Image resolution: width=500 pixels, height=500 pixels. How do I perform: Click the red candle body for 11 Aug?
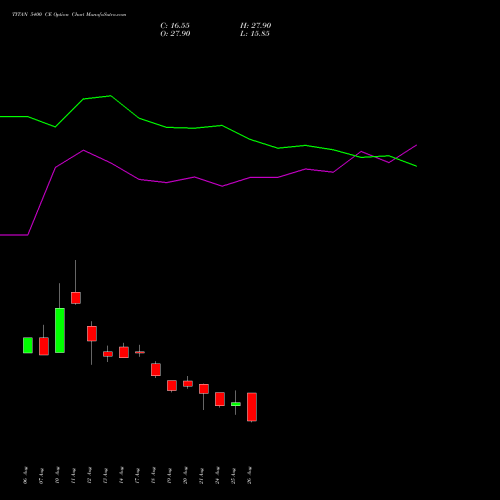point(76,298)
